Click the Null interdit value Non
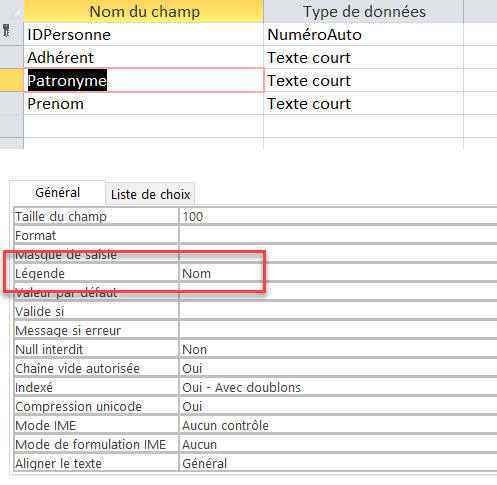 pyautogui.click(x=338, y=350)
